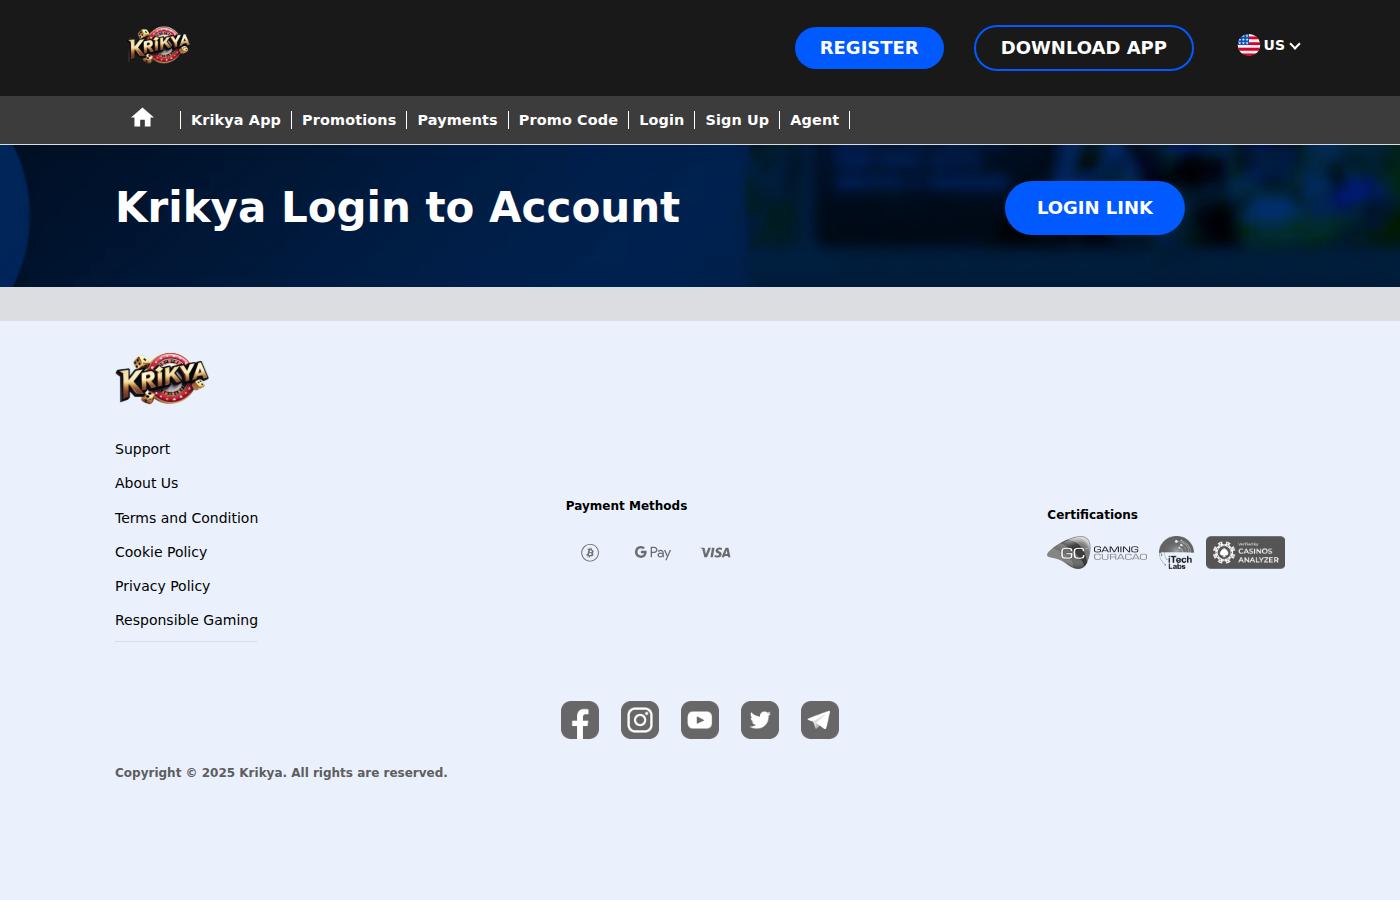
Task: Open the Promotions menu item
Action: [x=349, y=120]
